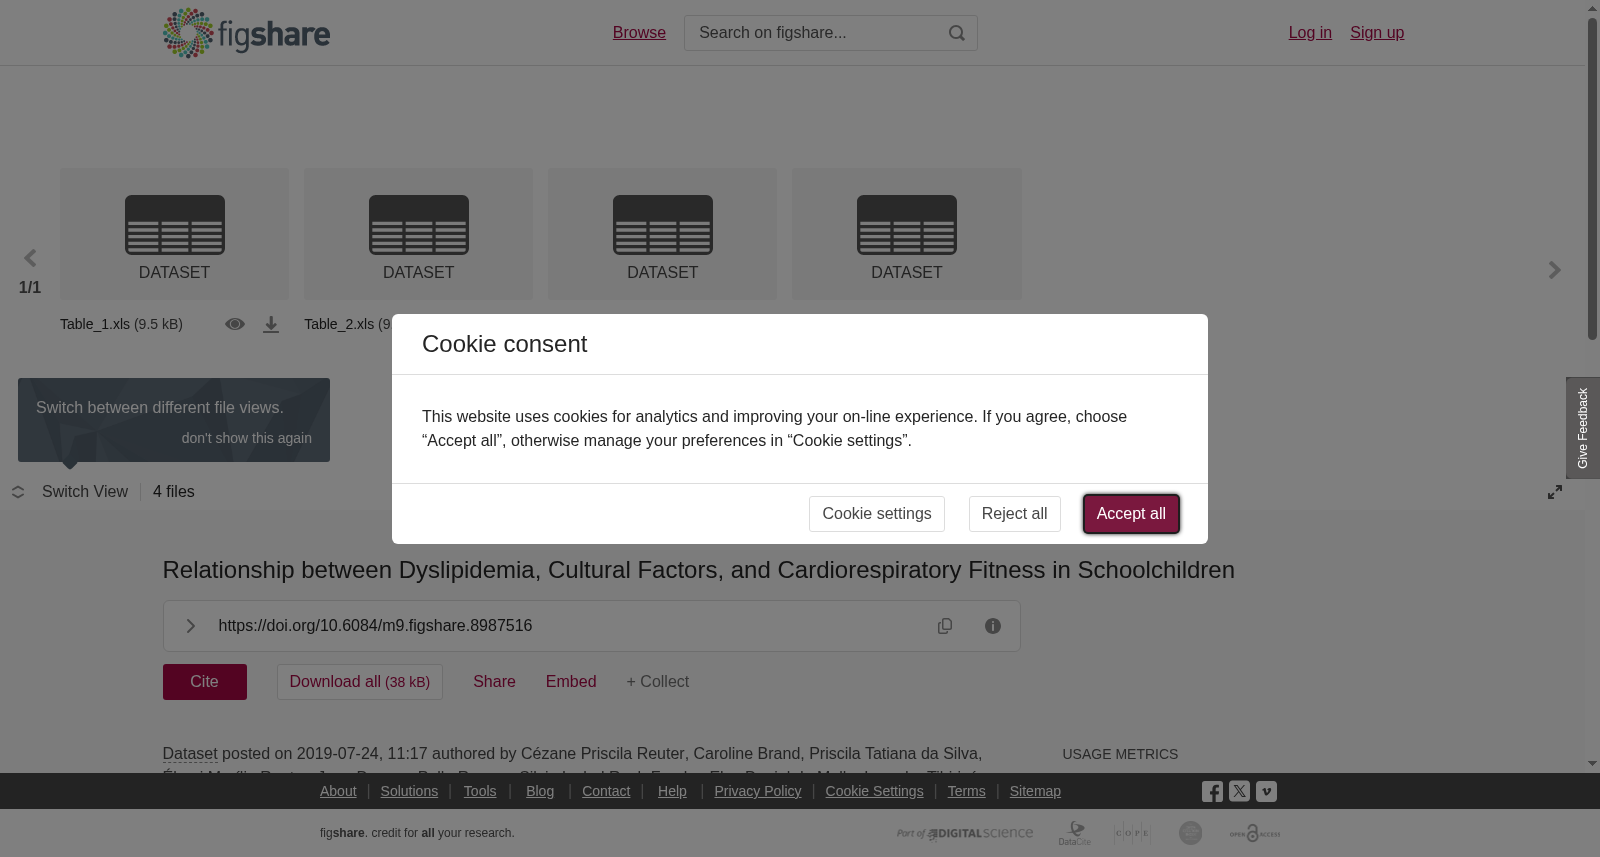Go to the previous file carousel page
This screenshot has width=1600, height=857.
point(30,259)
